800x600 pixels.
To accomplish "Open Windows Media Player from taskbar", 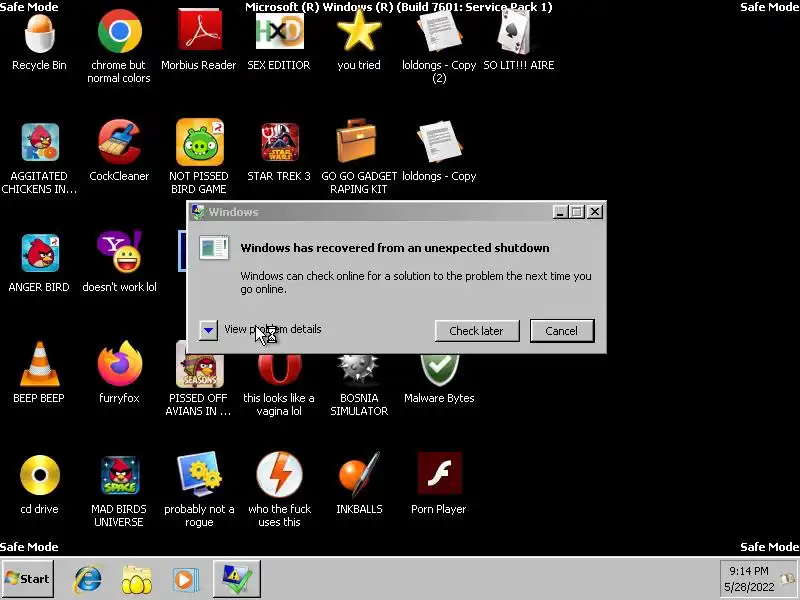I will point(184,580).
